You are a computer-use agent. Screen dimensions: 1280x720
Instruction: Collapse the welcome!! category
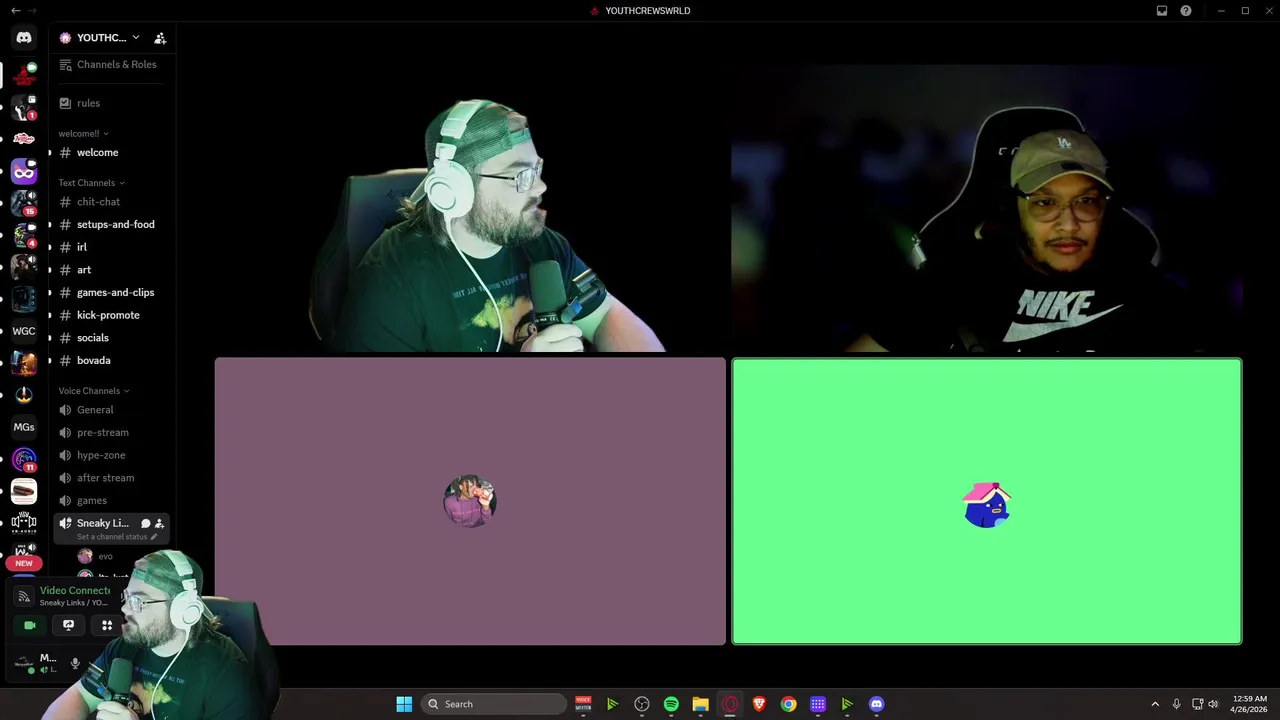pos(83,133)
